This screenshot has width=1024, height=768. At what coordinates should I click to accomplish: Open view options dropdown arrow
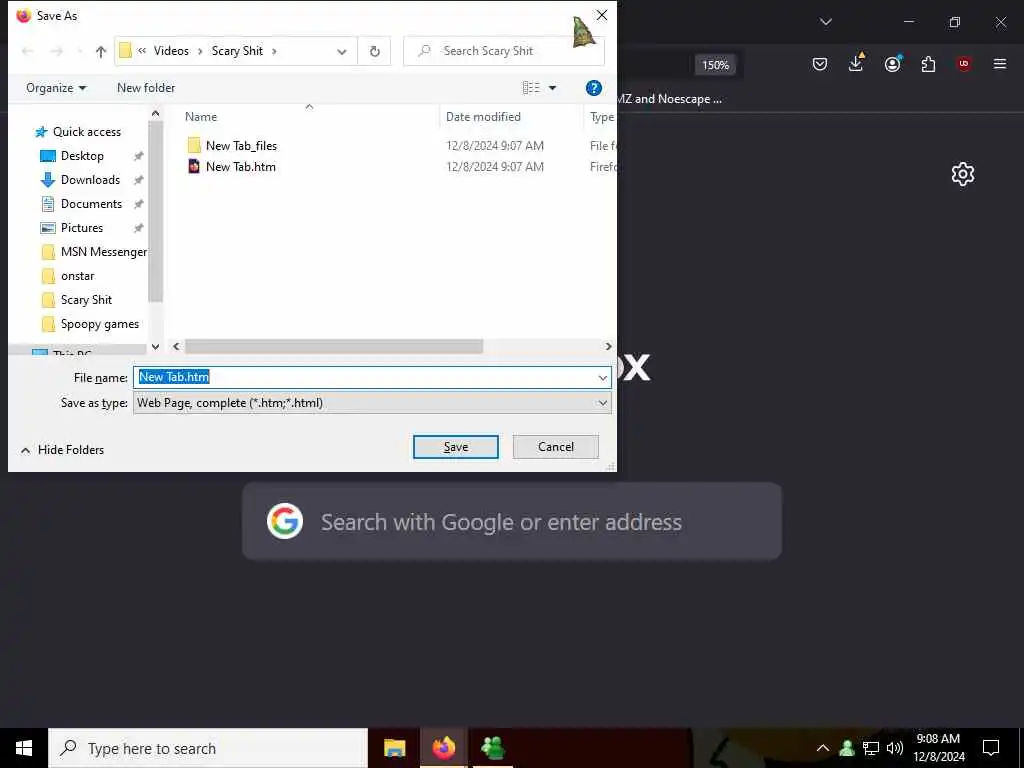pos(552,88)
